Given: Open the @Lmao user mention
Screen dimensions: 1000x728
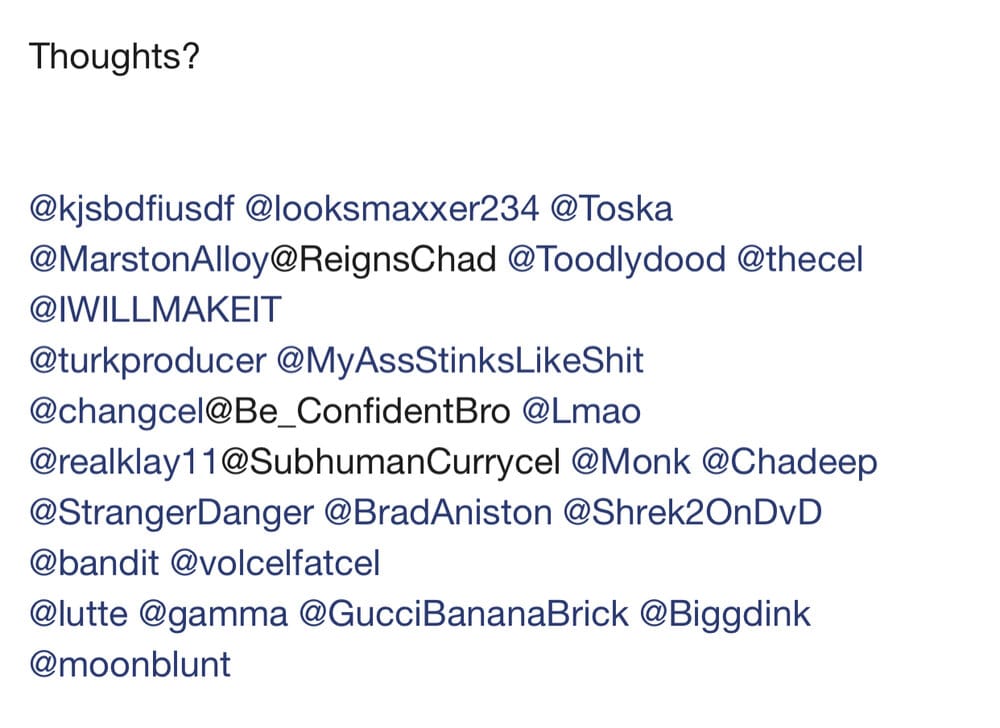Looking at the screenshot, I should tap(581, 412).
